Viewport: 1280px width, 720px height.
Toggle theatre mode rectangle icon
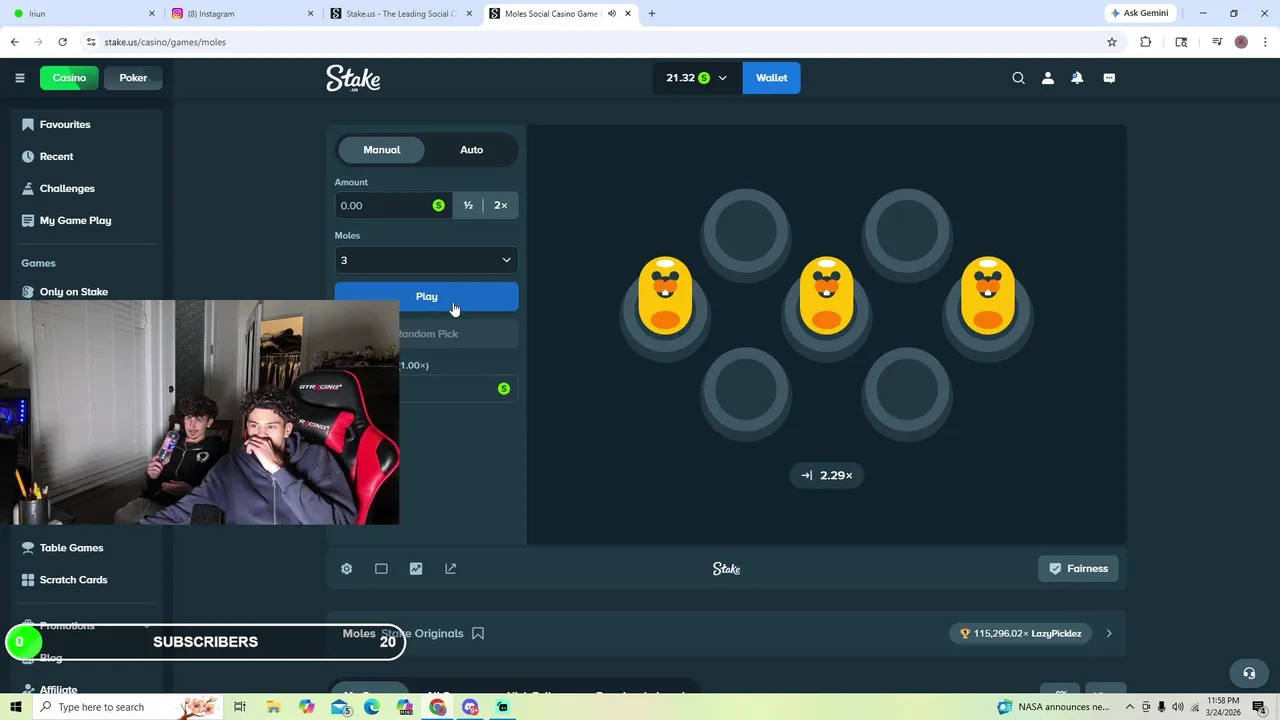point(381,568)
